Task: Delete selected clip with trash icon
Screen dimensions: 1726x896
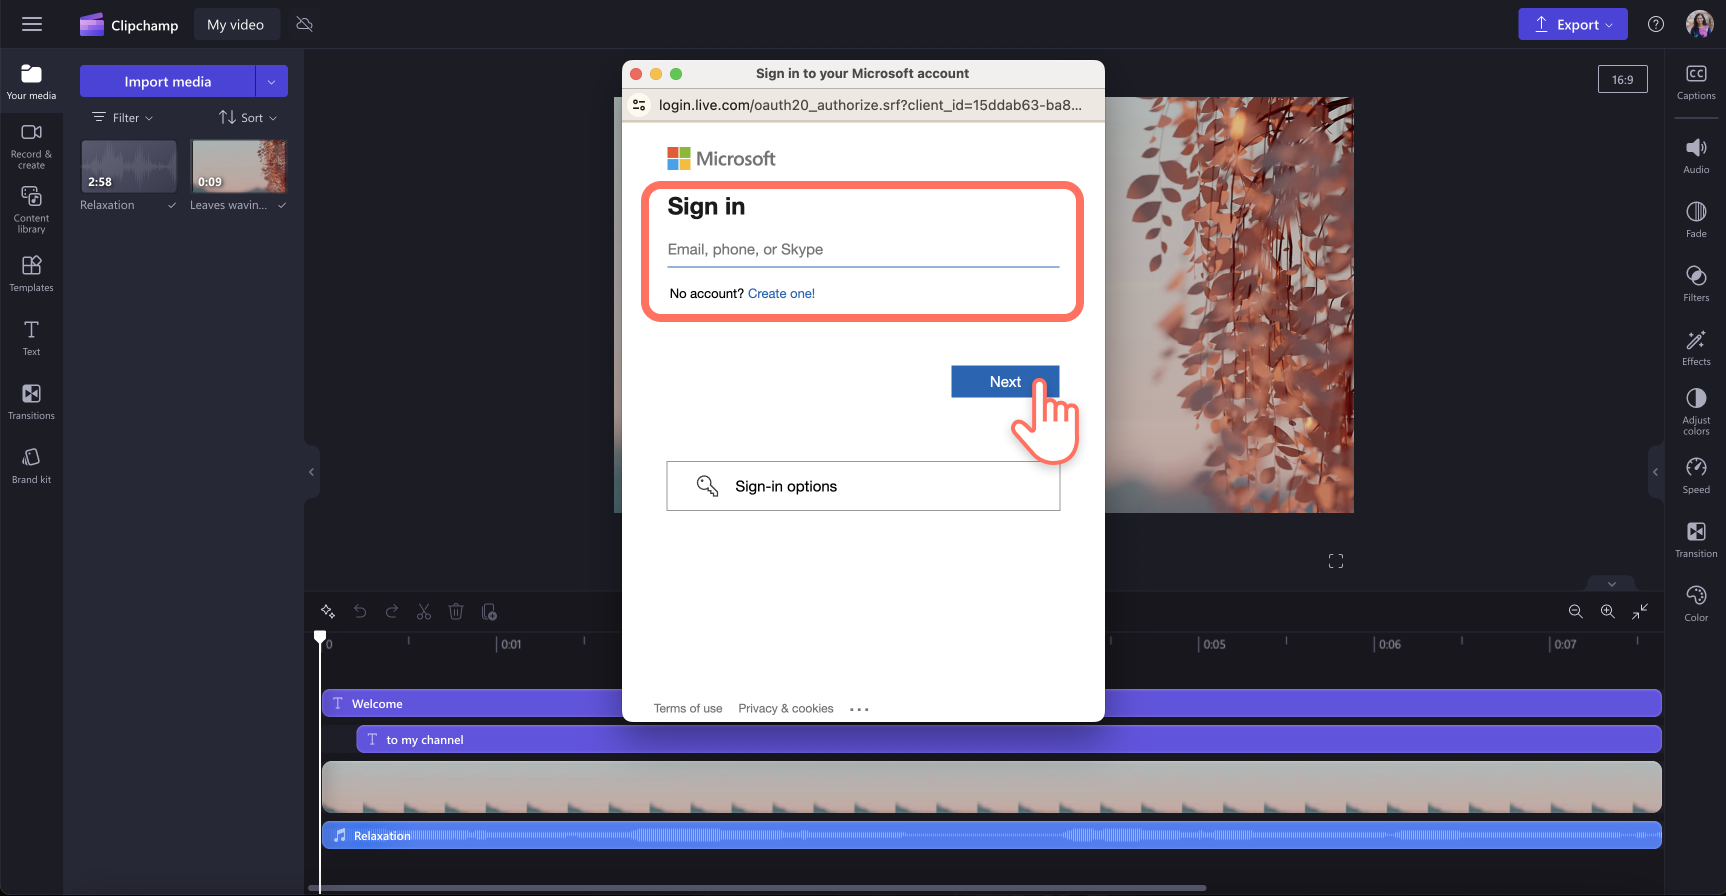Action: pos(456,611)
